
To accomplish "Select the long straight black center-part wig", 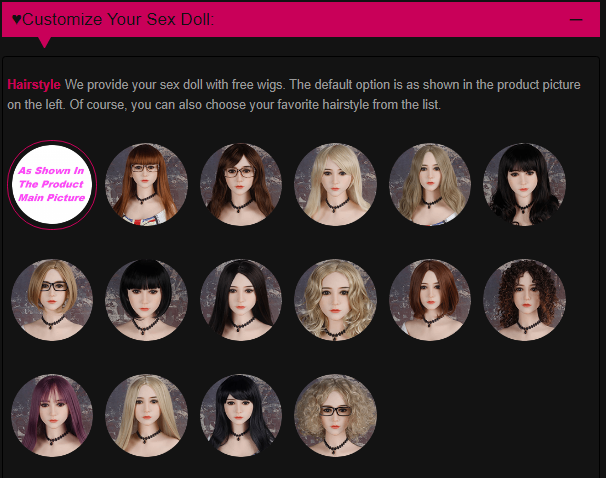I will pos(241,300).
